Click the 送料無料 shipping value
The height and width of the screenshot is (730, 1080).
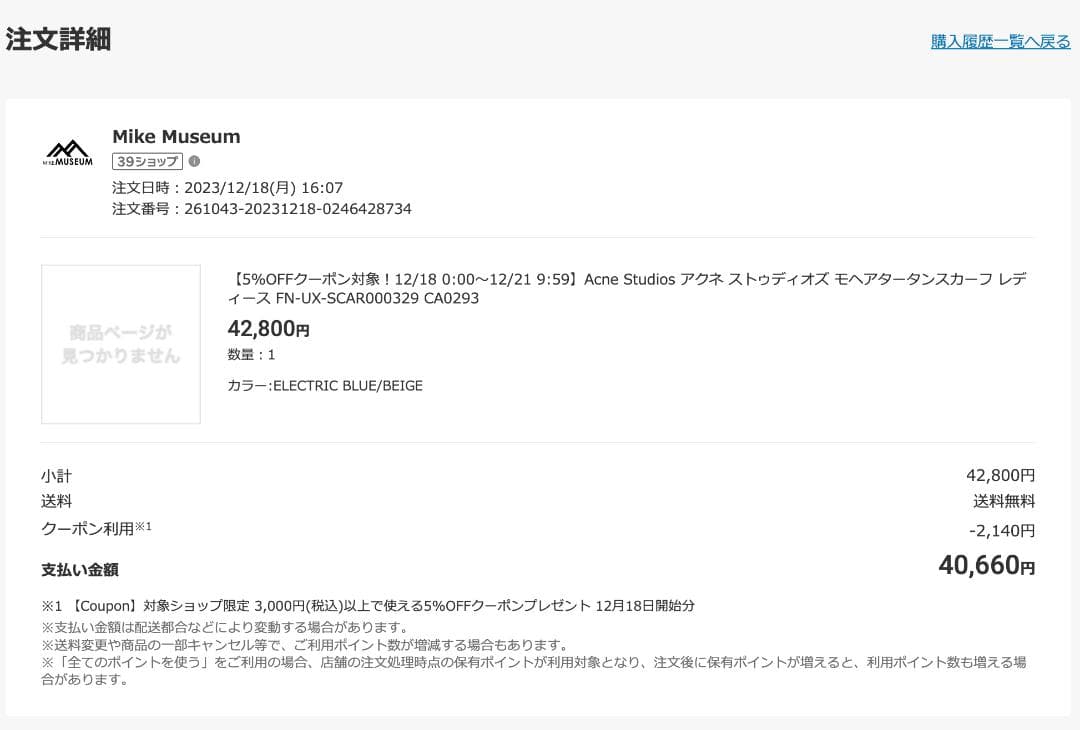click(x=1004, y=501)
